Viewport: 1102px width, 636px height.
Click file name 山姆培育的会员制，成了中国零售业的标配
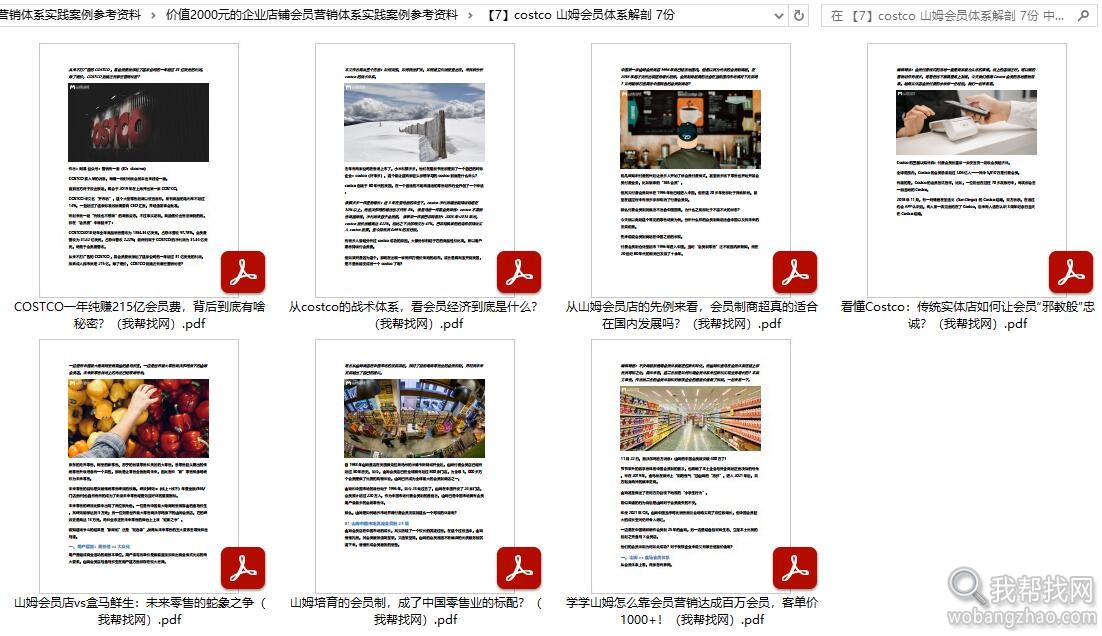pyautogui.click(x=415, y=611)
